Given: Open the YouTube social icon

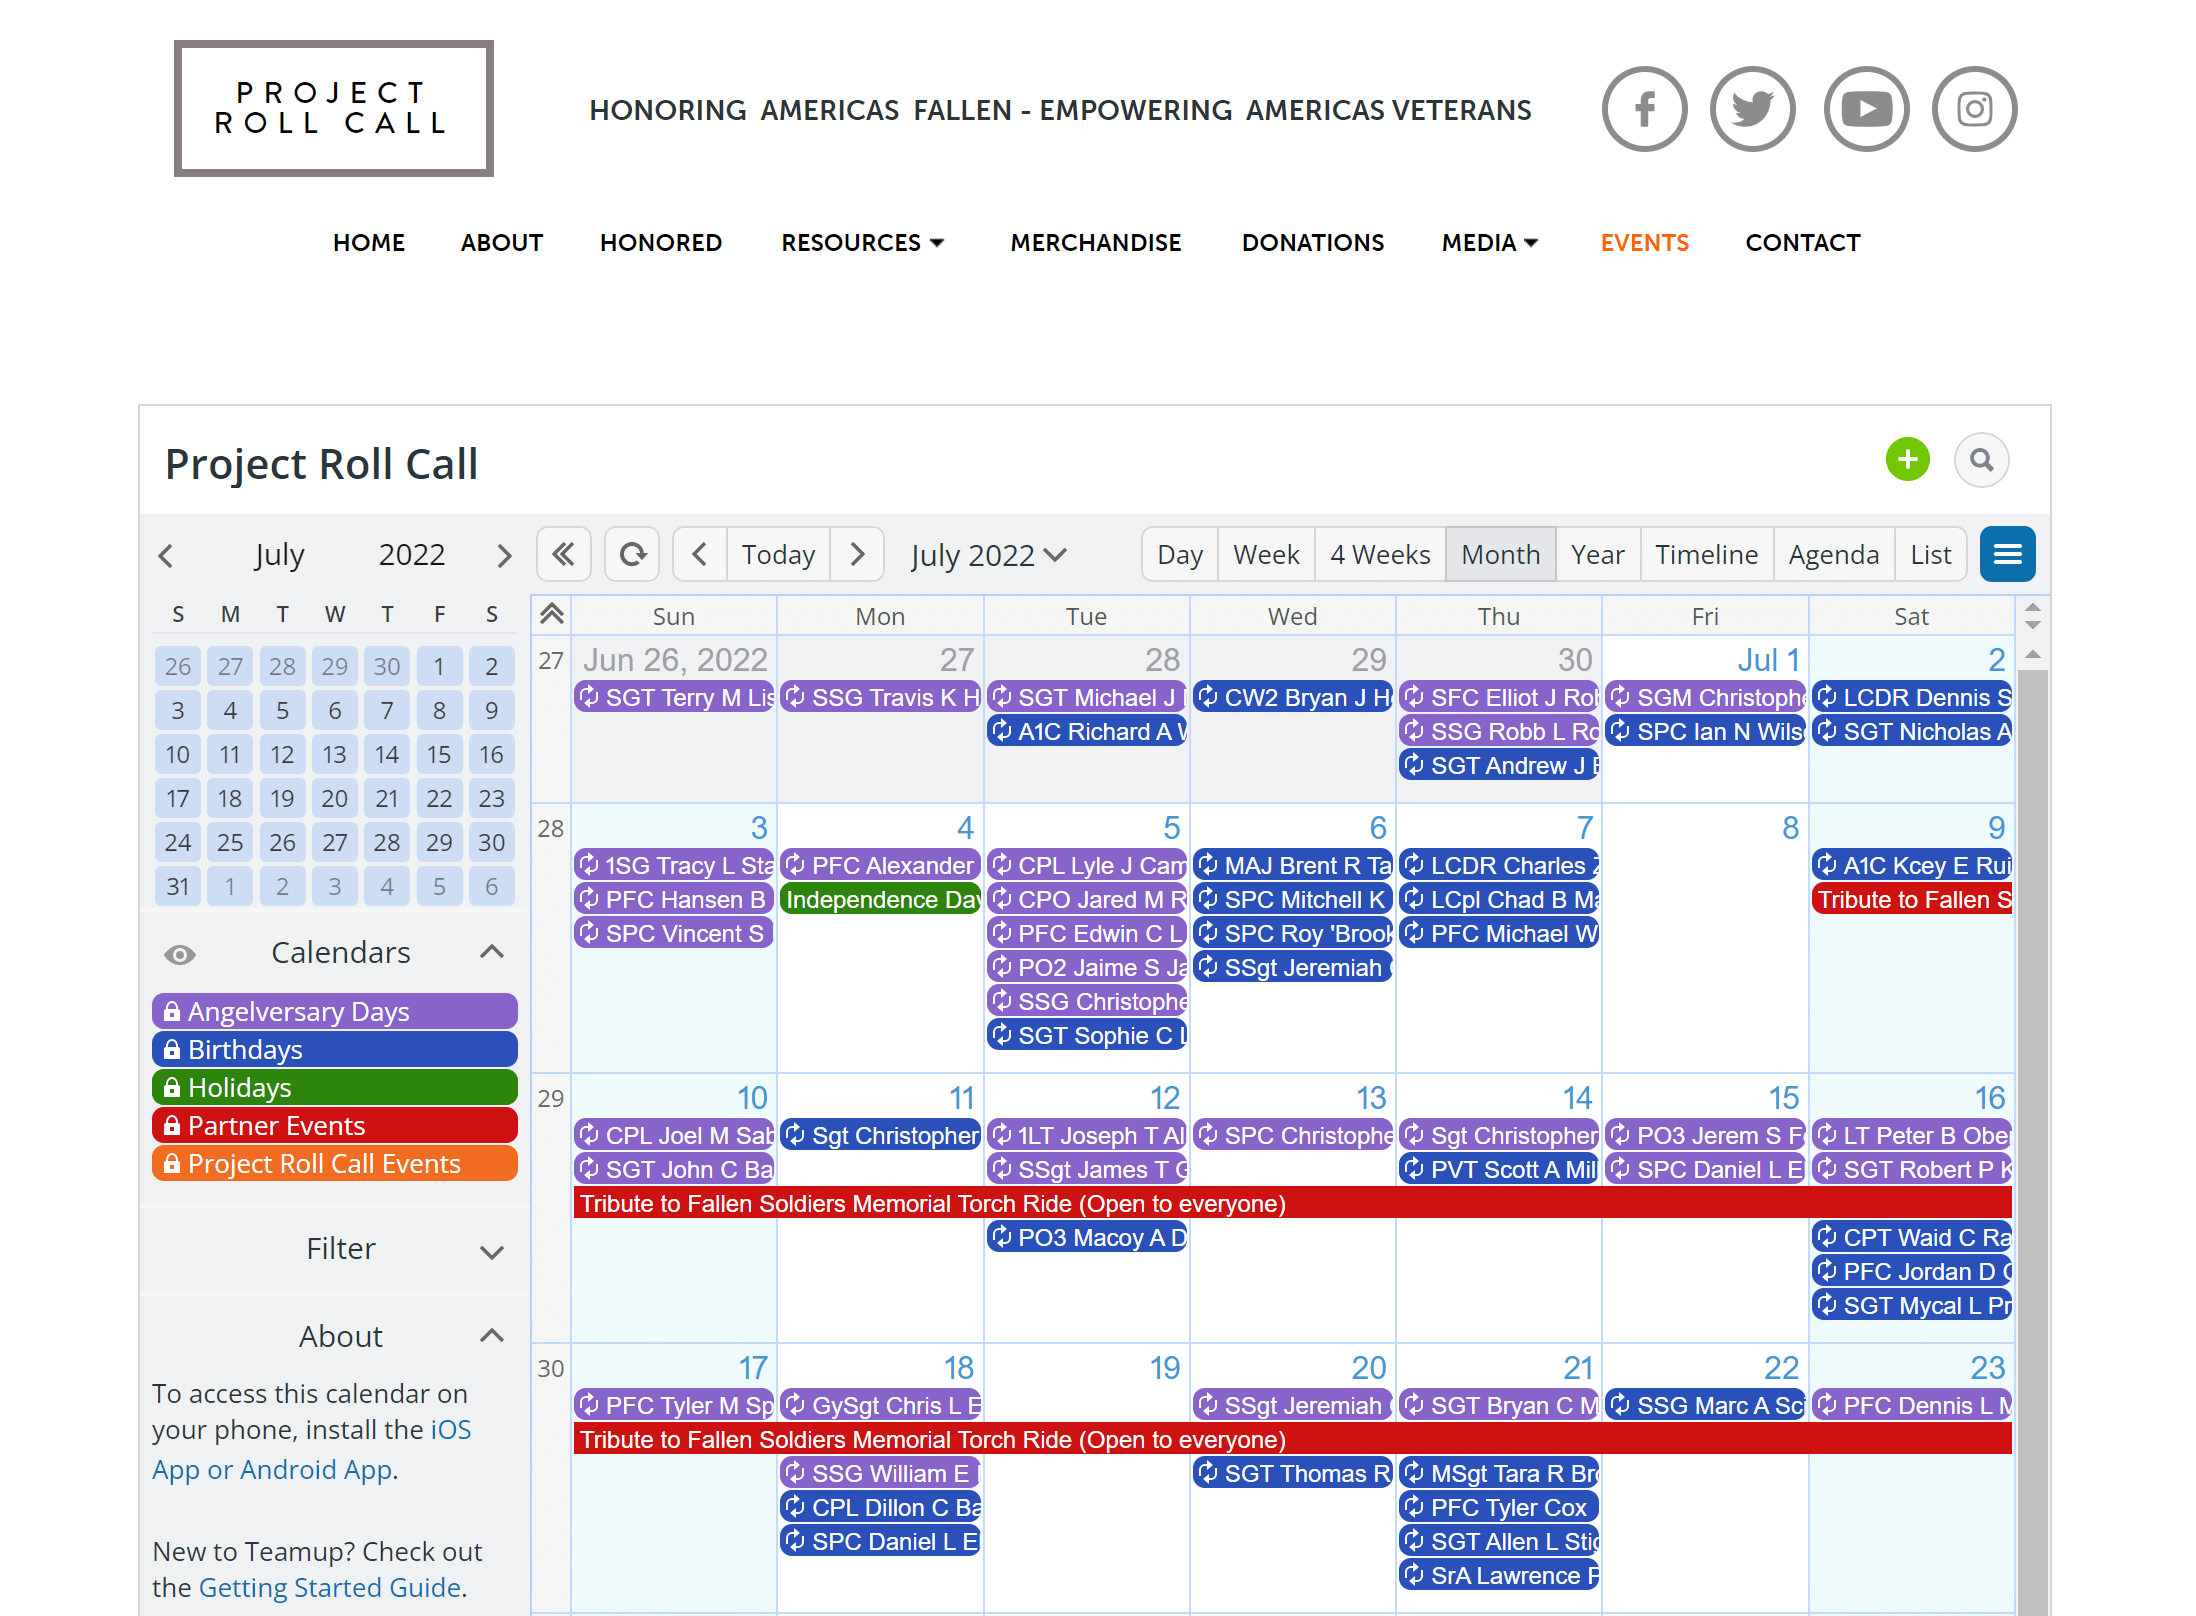Looking at the screenshot, I should pos(1866,109).
